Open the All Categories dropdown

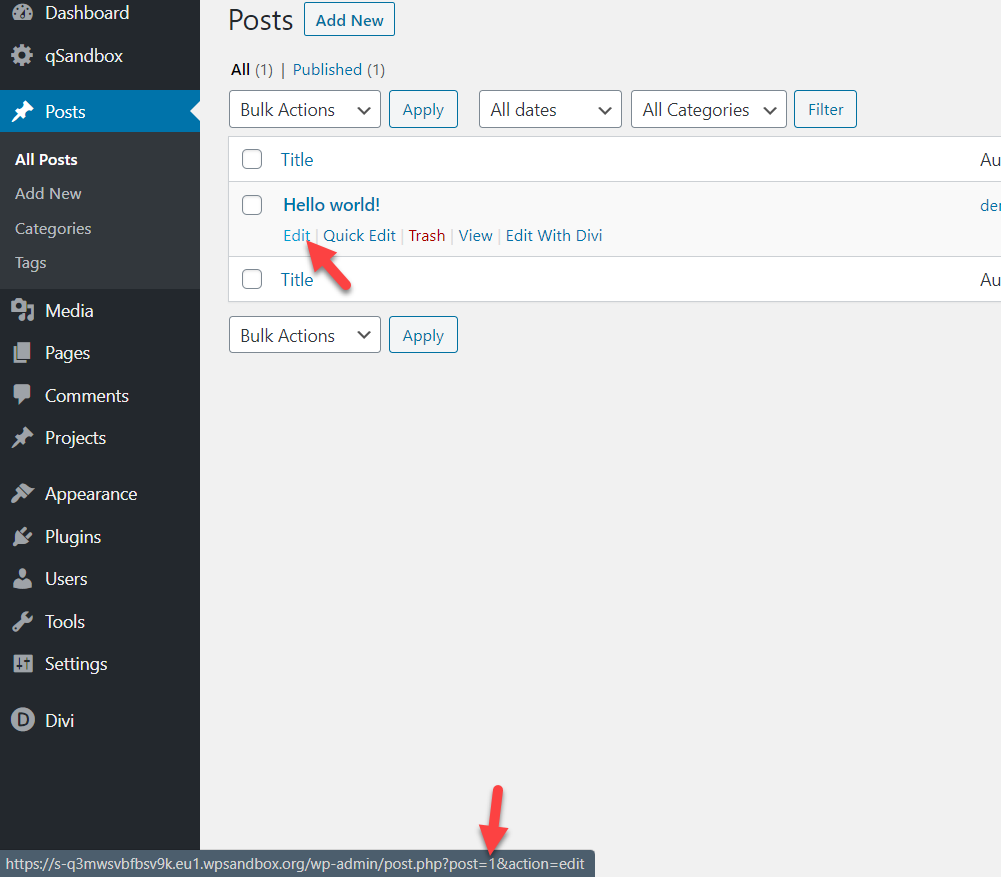click(x=709, y=109)
